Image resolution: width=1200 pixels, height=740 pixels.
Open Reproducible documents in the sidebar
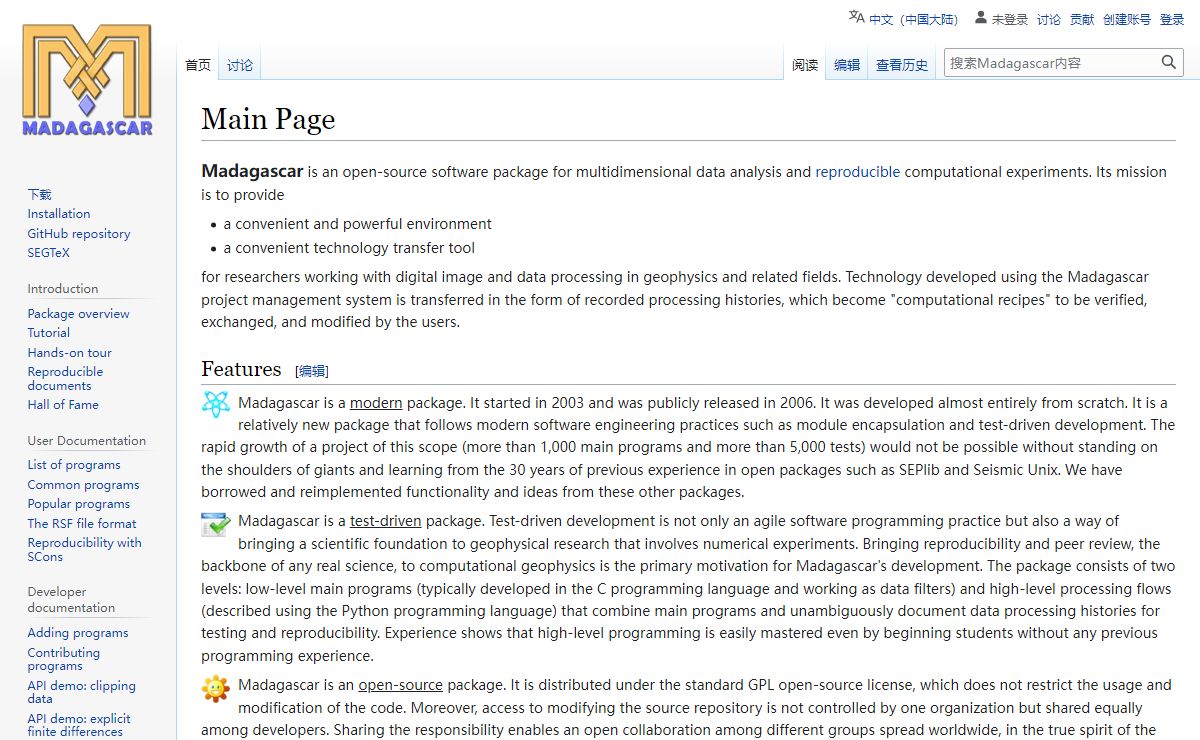[65, 378]
